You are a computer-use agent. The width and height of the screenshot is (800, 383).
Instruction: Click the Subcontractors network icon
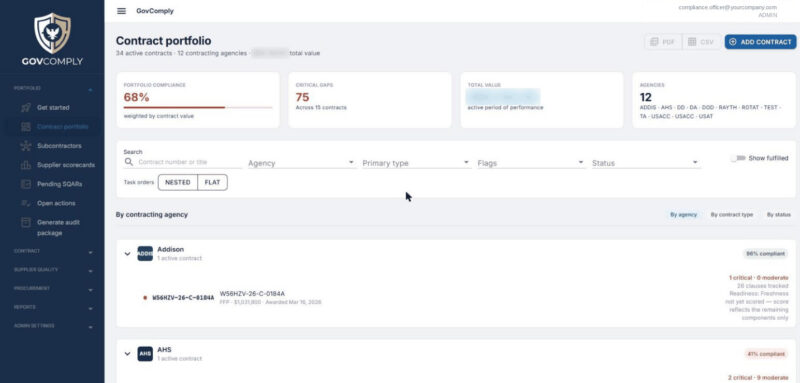[x=26, y=146]
